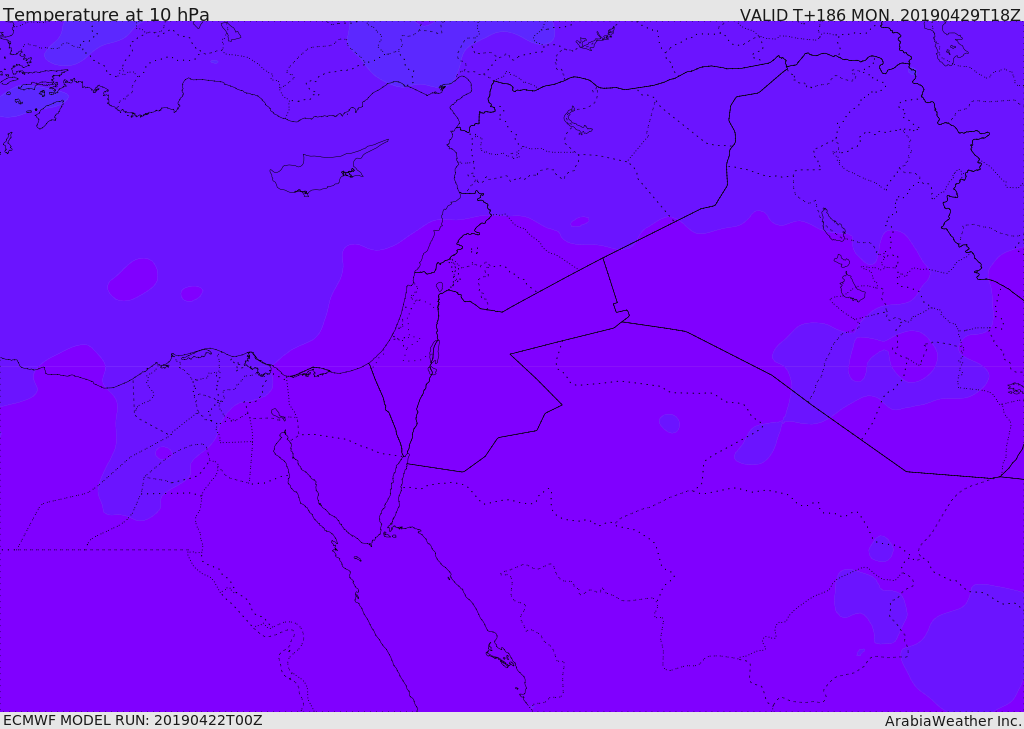Click the 'Temperature at 10 hPa' title text
1024x729 pixels.
pyautogui.click(x=106, y=14)
